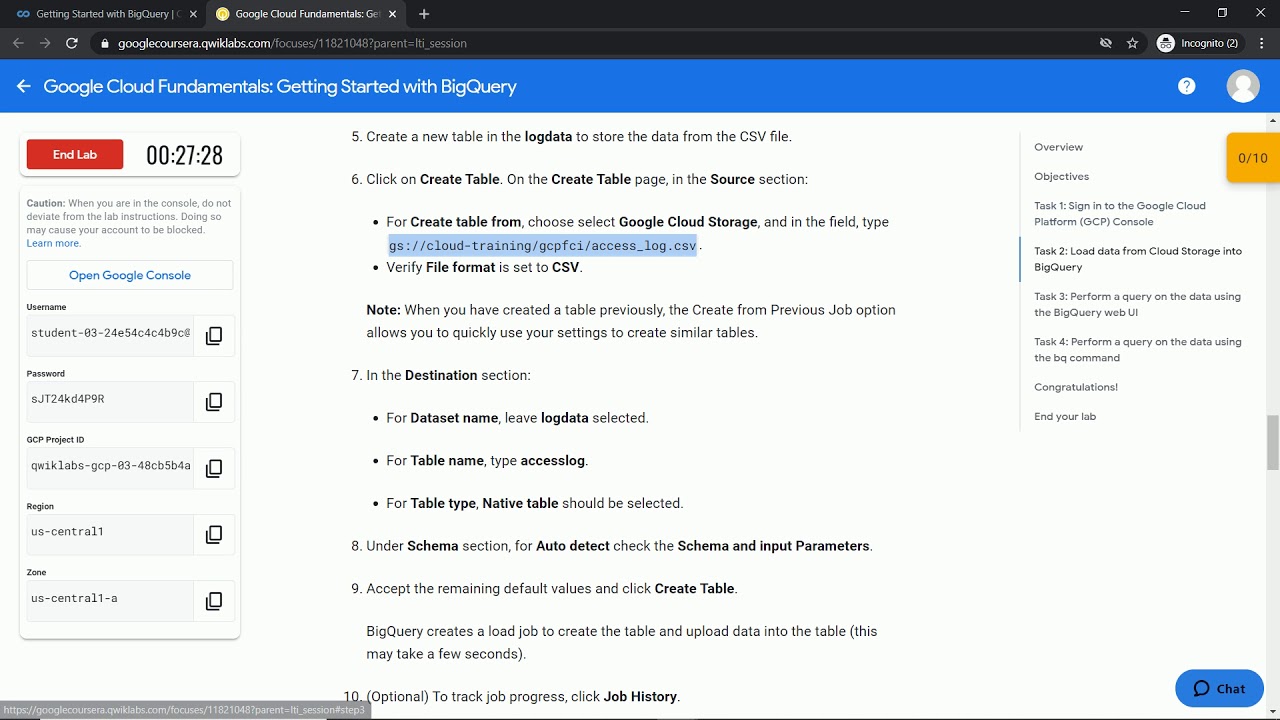Copy the Zone value

(x=214, y=602)
